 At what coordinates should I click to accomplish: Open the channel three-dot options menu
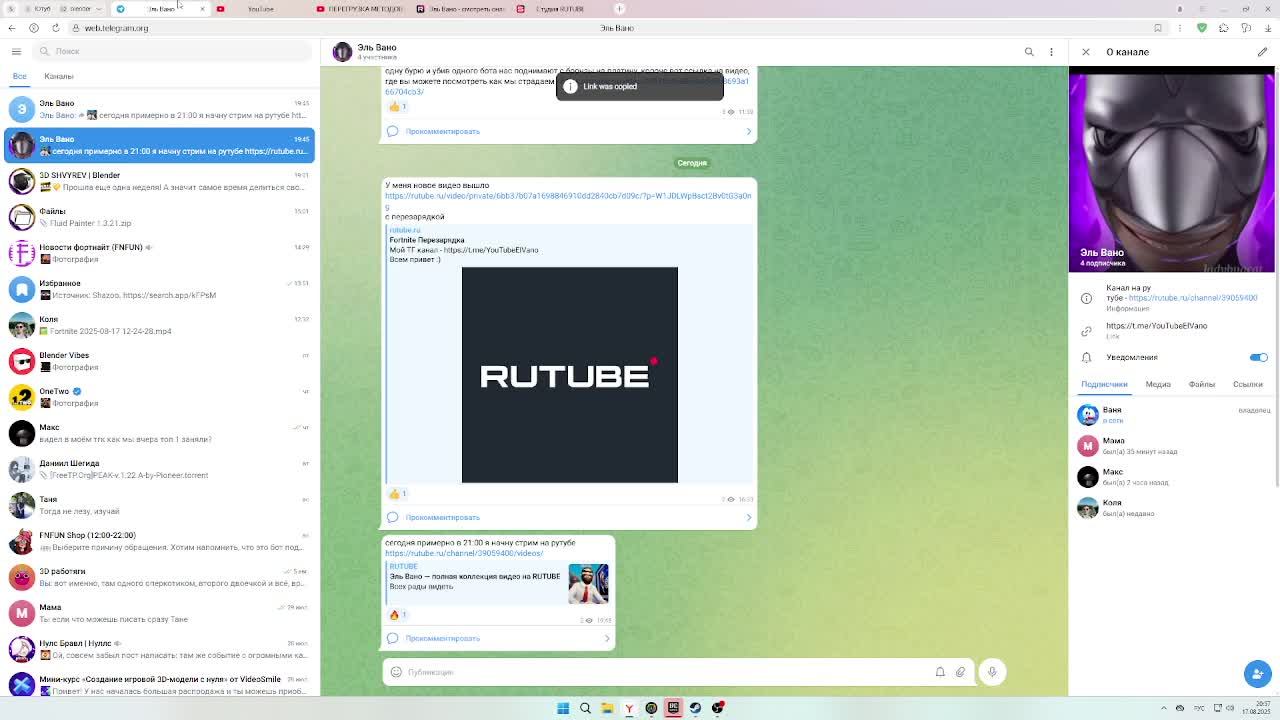1051,52
